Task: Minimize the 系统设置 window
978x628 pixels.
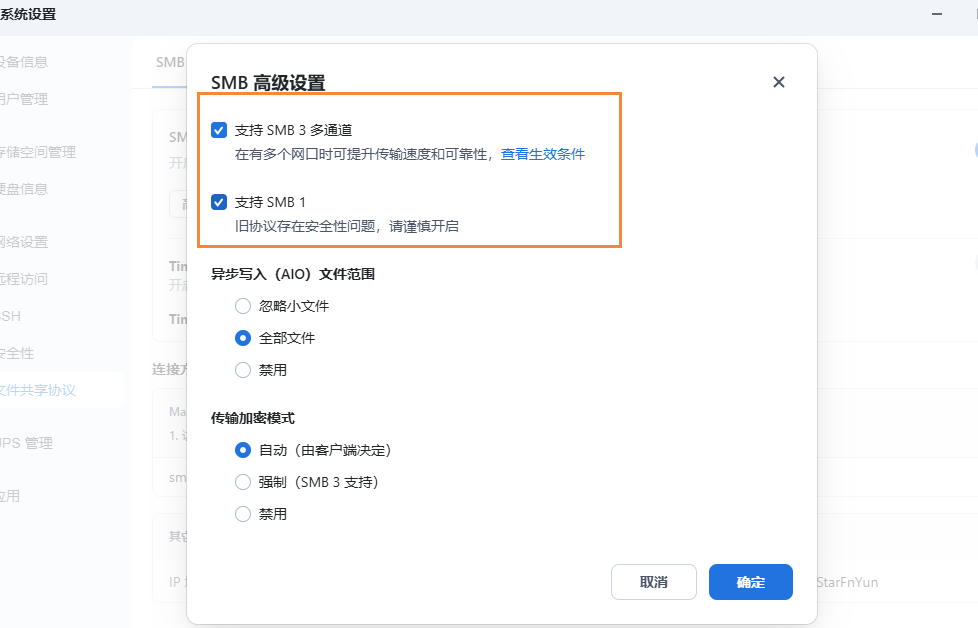Action: point(937,14)
